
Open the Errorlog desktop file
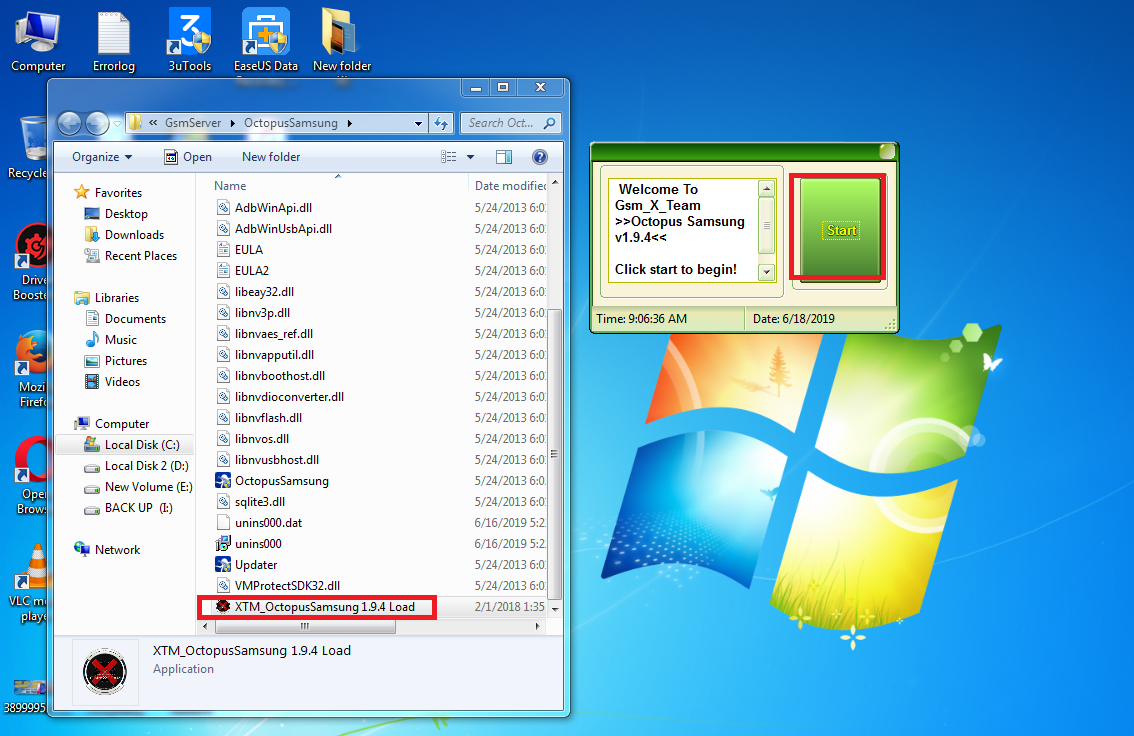[114, 42]
